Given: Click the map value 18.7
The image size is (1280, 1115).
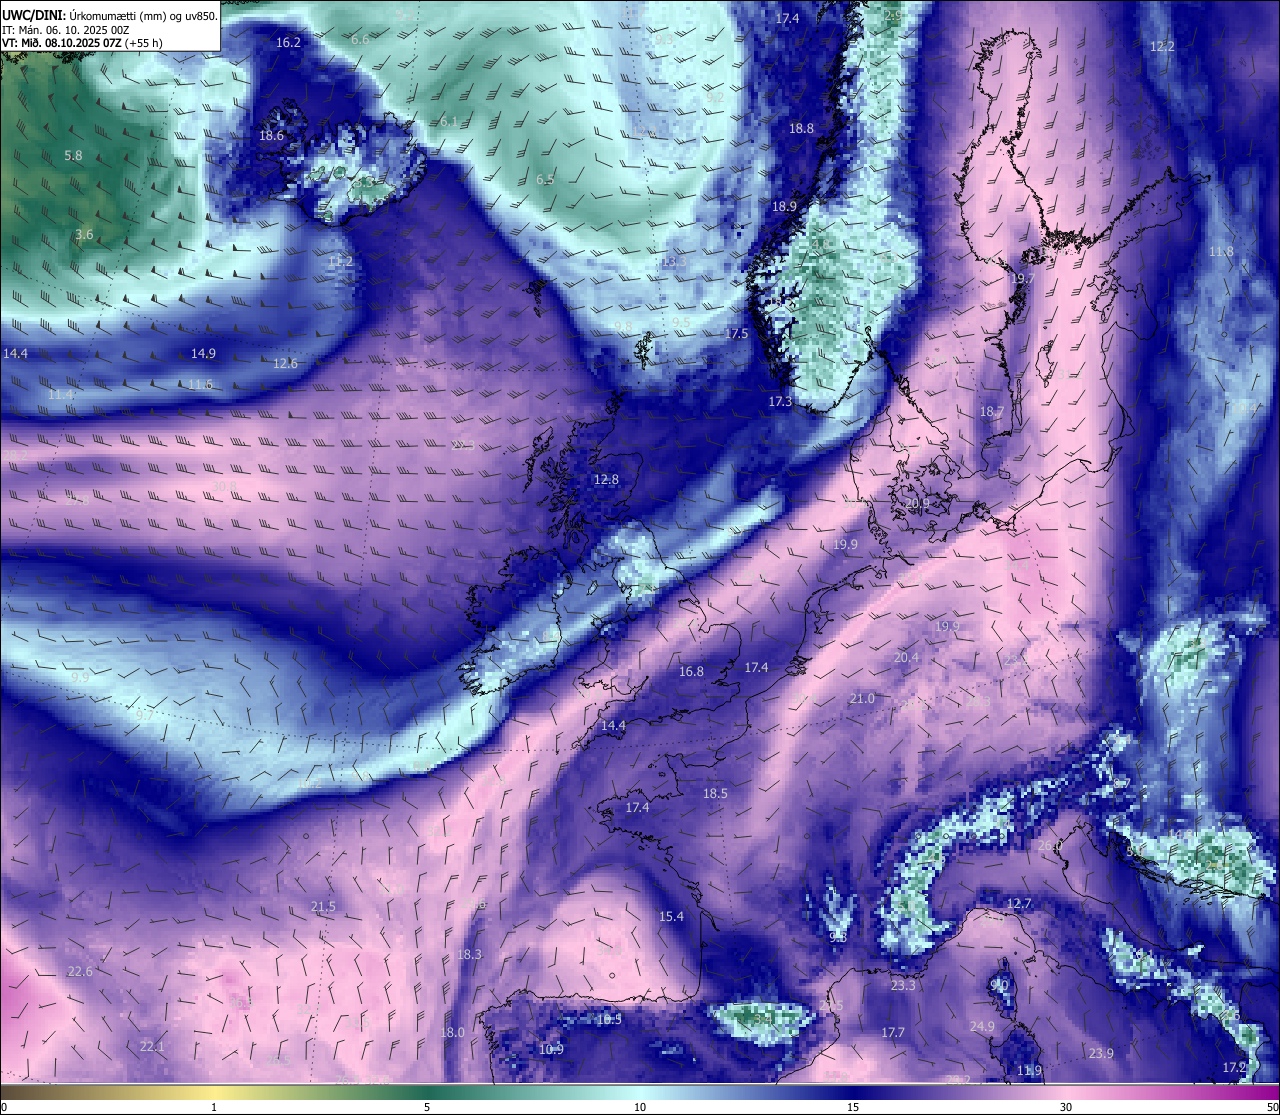Looking at the screenshot, I should (x=991, y=411).
